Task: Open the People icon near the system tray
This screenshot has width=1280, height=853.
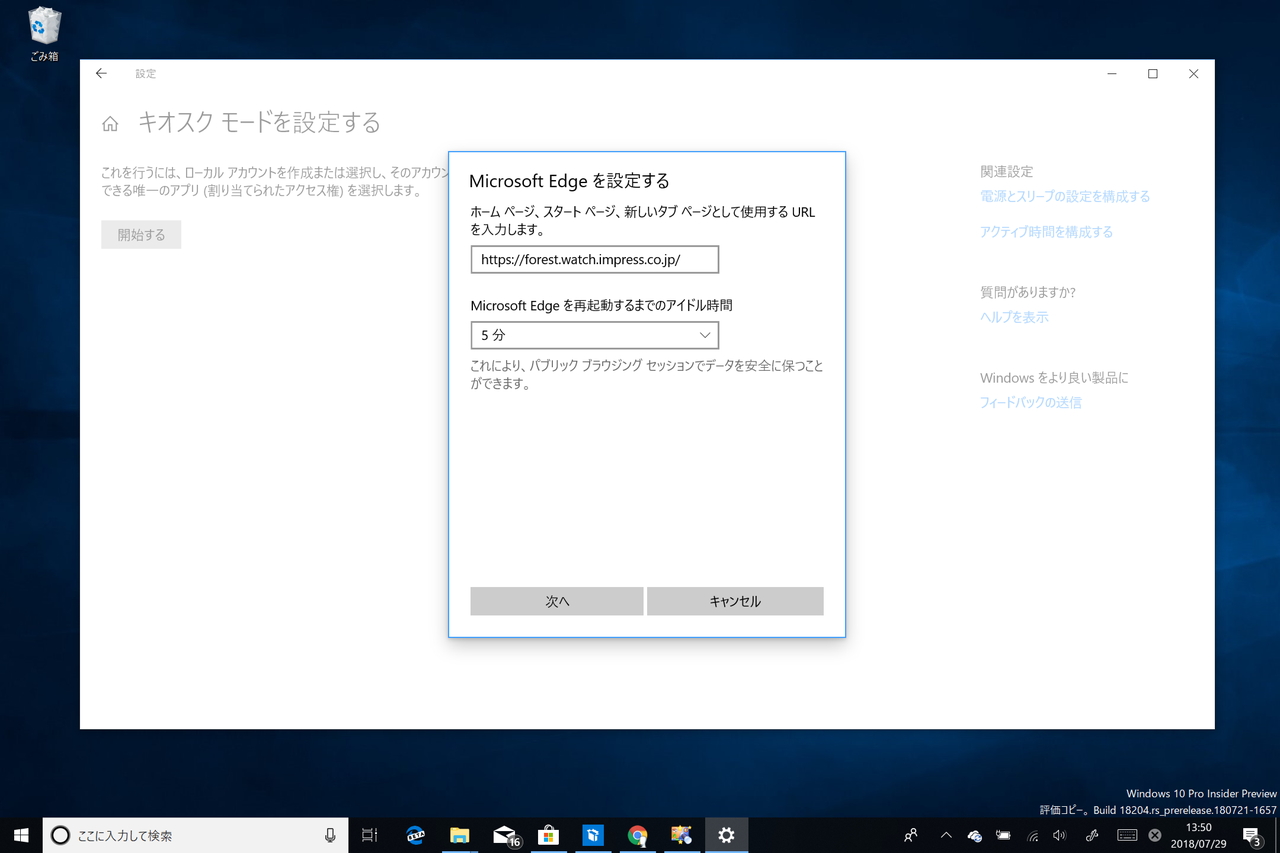Action: (x=910, y=835)
